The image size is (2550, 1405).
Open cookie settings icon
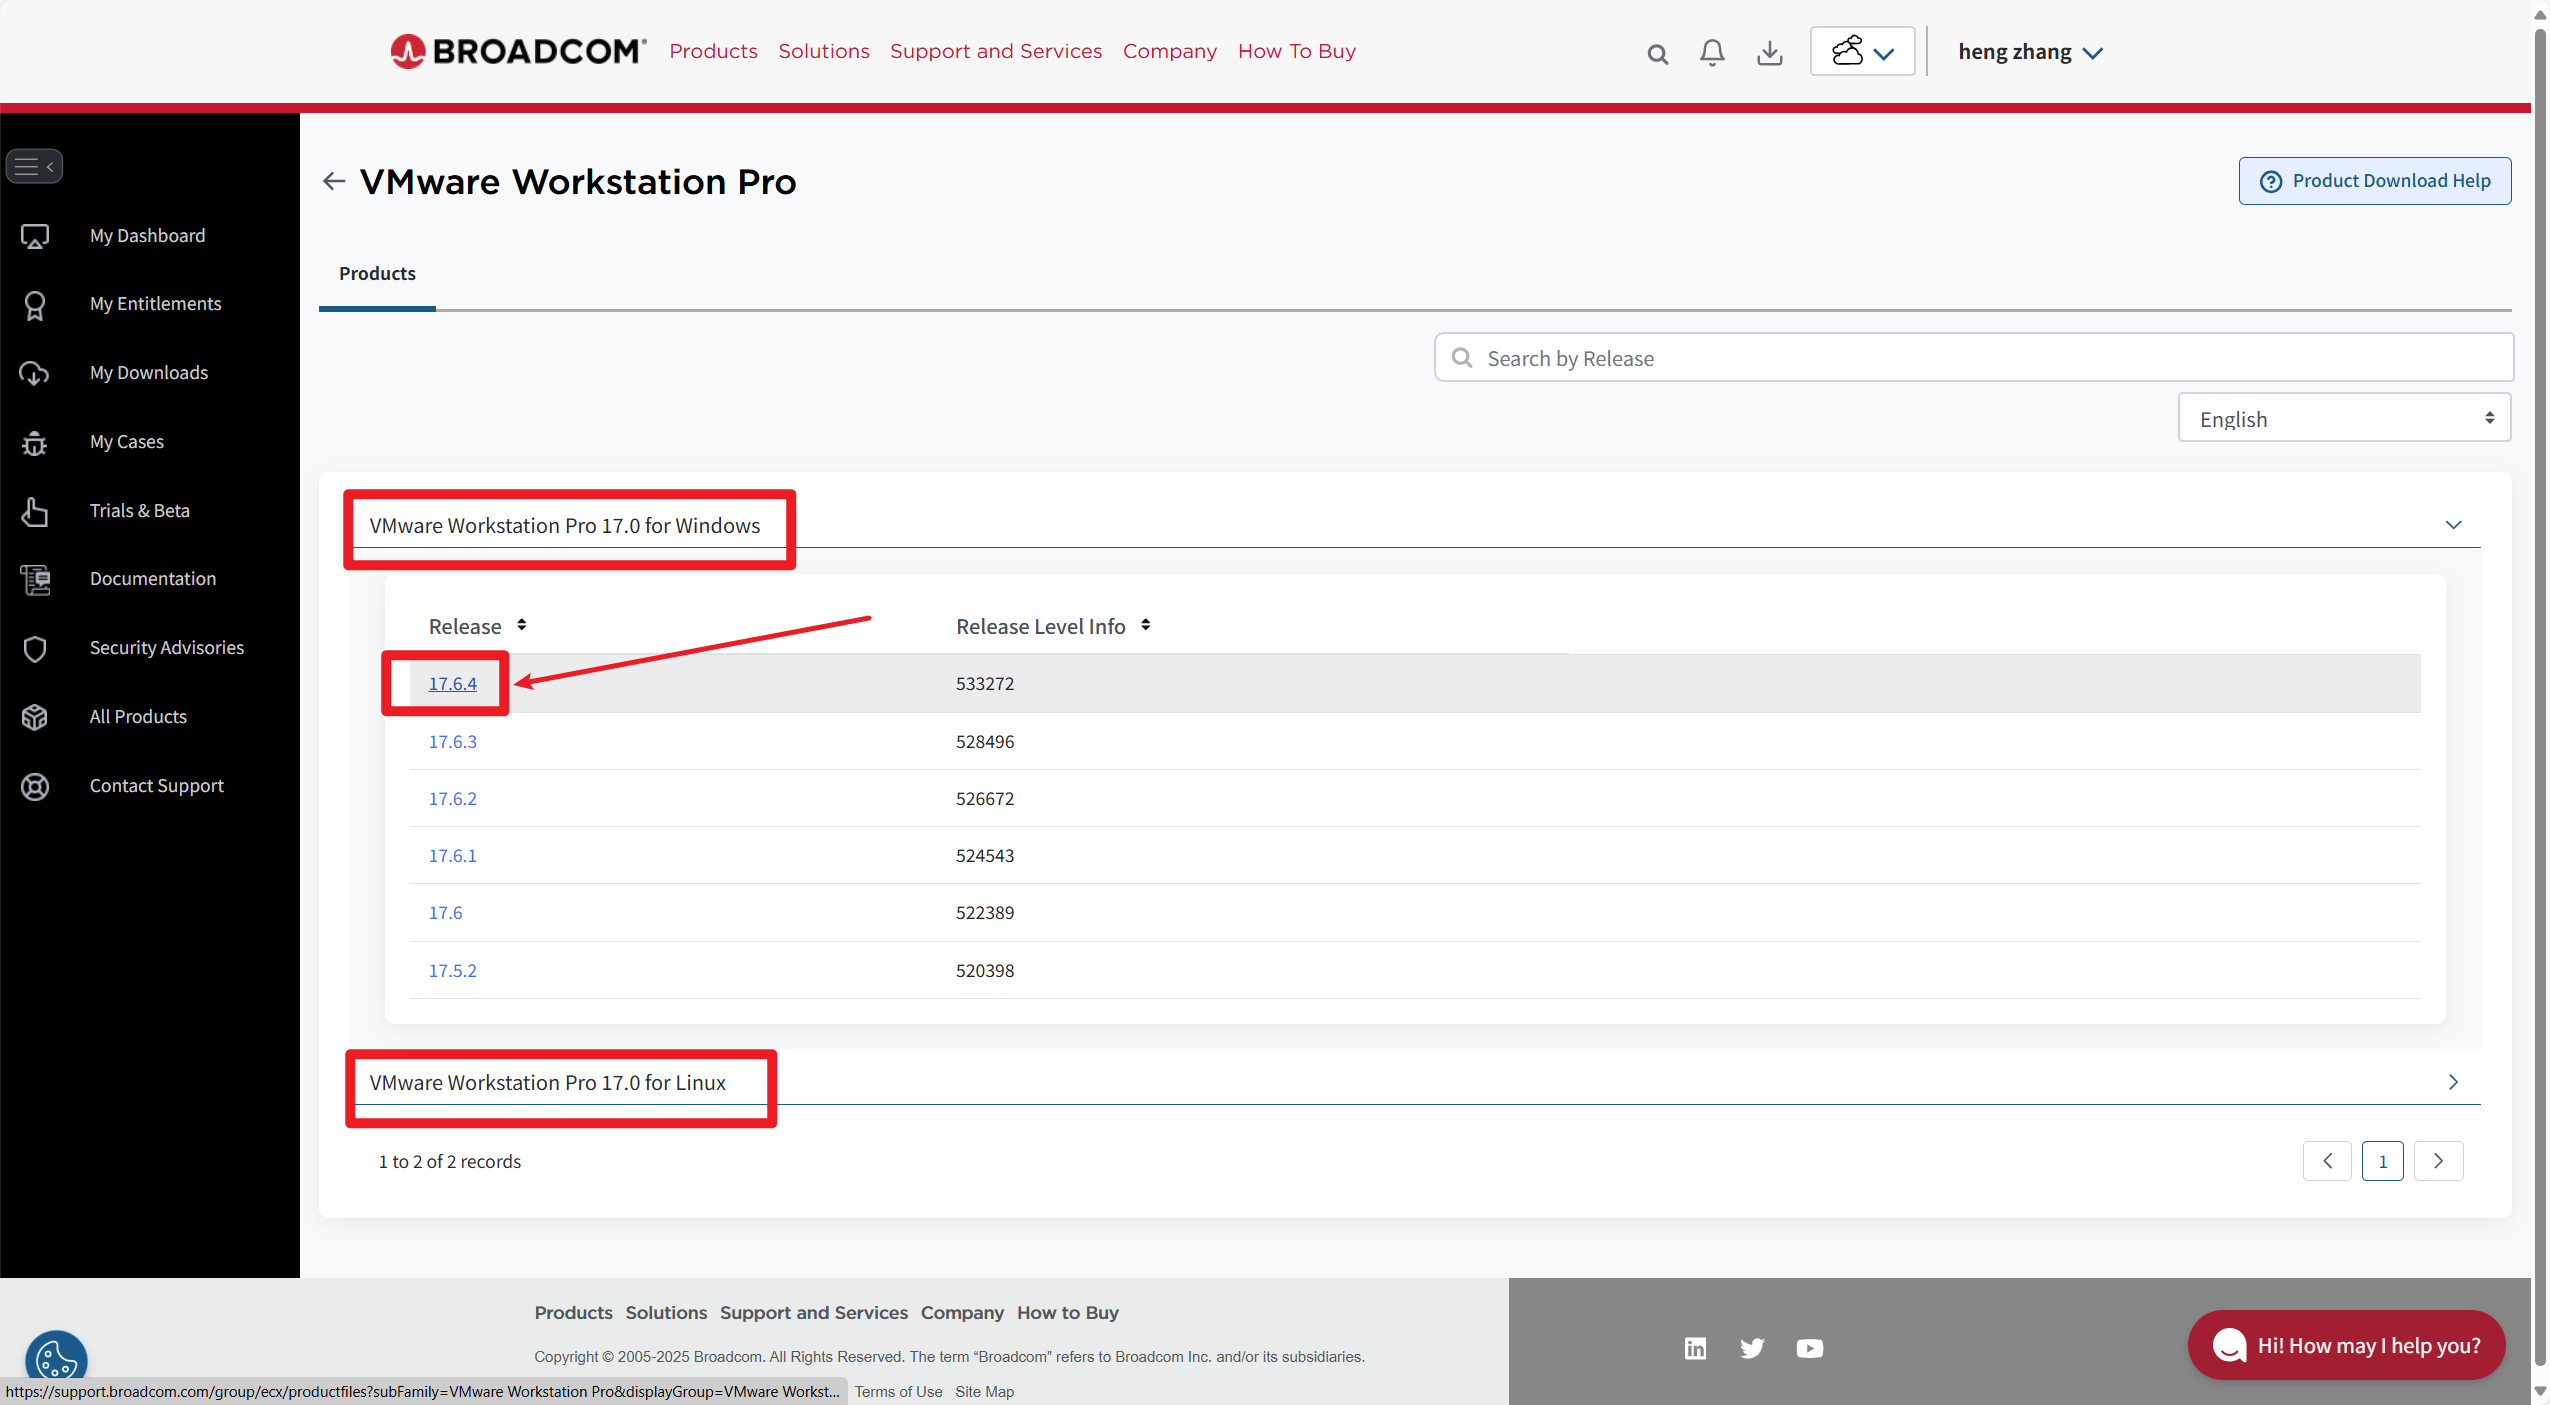pyautogui.click(x=56, y=1359)
